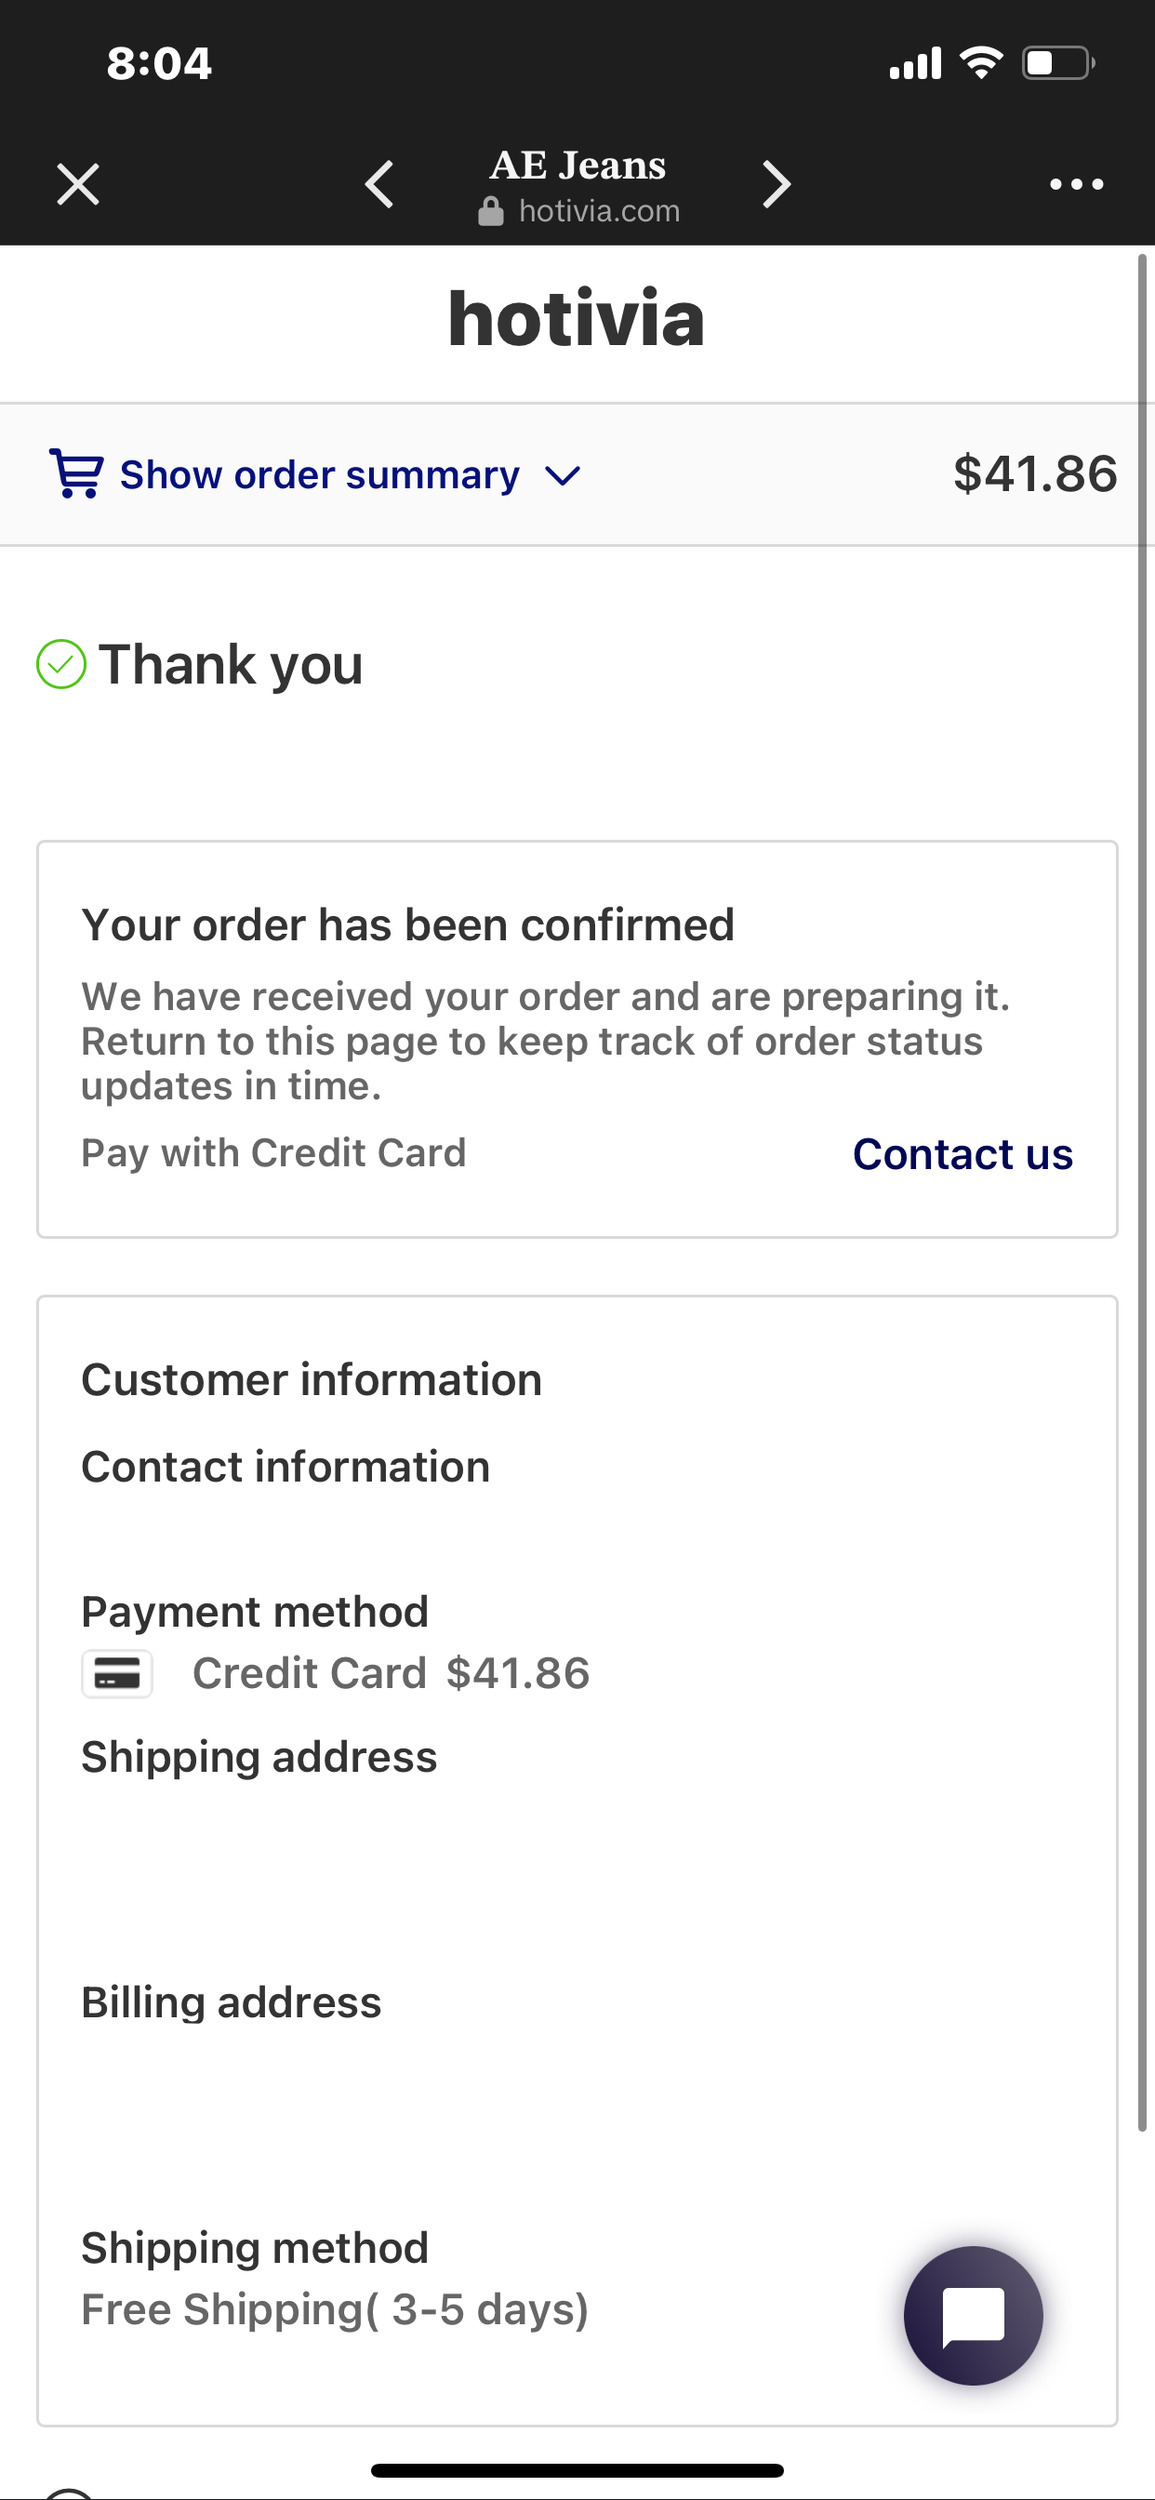This screenshot has height=2500, width=1155.
Task: Click the hotivia store logo
Action: 577,319
